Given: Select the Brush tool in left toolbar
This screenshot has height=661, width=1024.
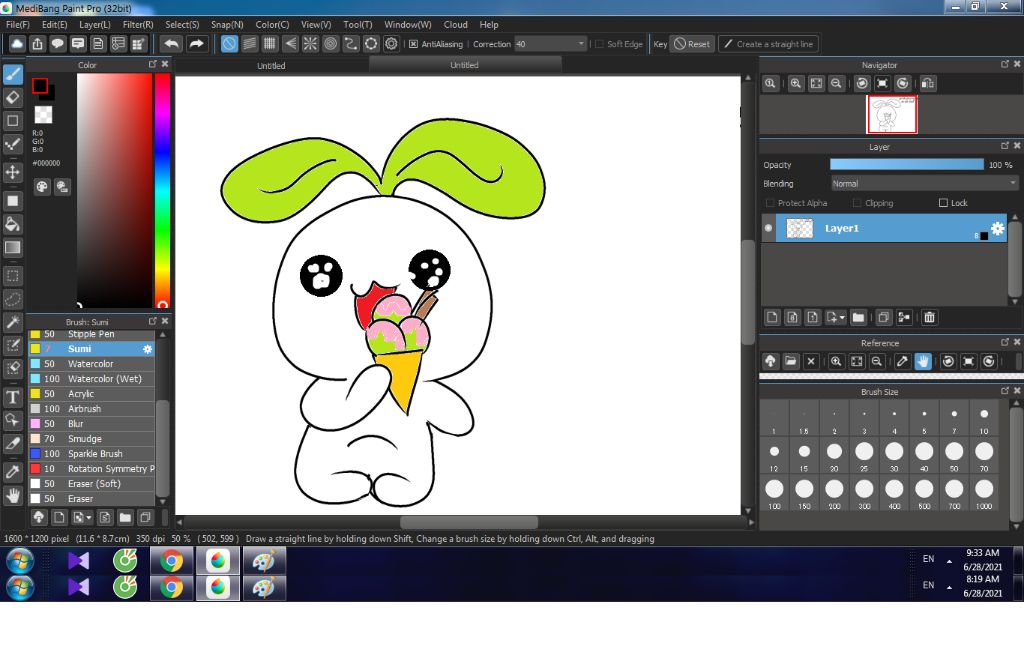Looking at the screenshot, I should click(x=12, y=74).
